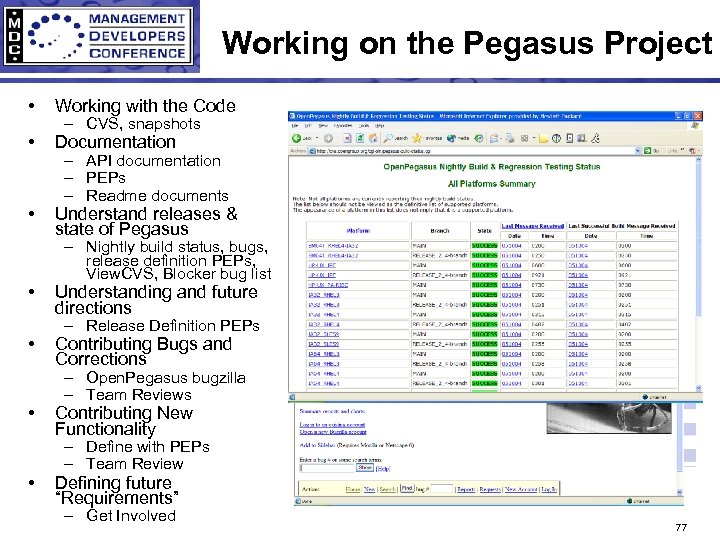The width and height of the screenshot is (720, 540).
Task: Open the File menu in Internet Explorer
Action: pos(295,125)
